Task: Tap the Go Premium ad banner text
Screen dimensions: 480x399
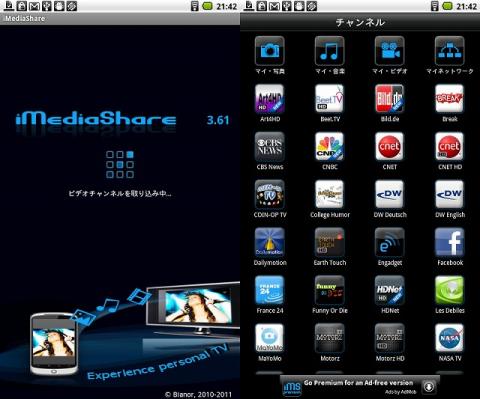Action: (x=358, y=383)
